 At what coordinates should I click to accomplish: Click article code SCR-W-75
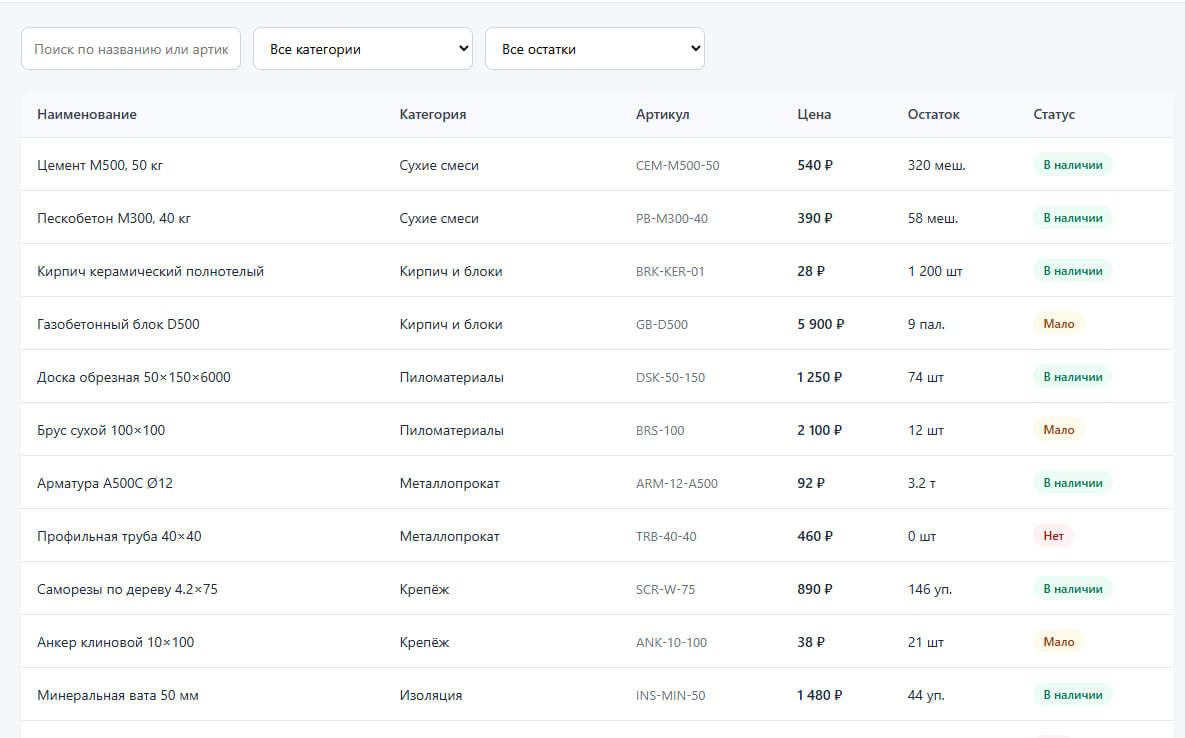[665, 589]
